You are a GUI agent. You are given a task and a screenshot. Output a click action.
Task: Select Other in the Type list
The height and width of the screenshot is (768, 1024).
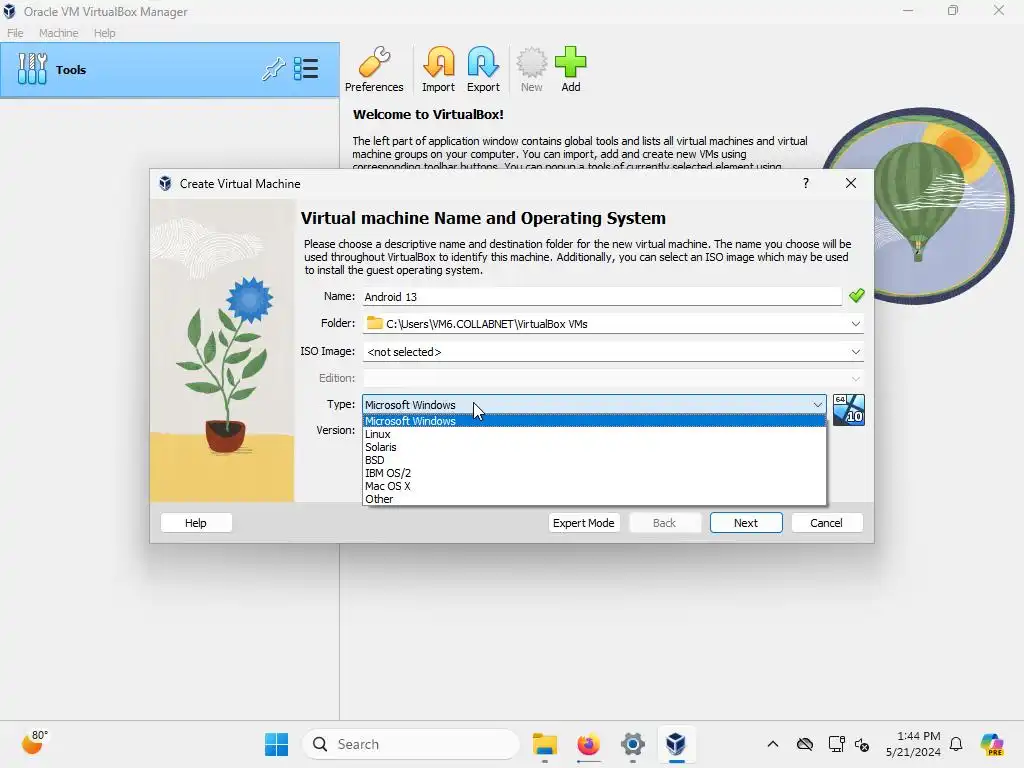[x=594, y=500]
